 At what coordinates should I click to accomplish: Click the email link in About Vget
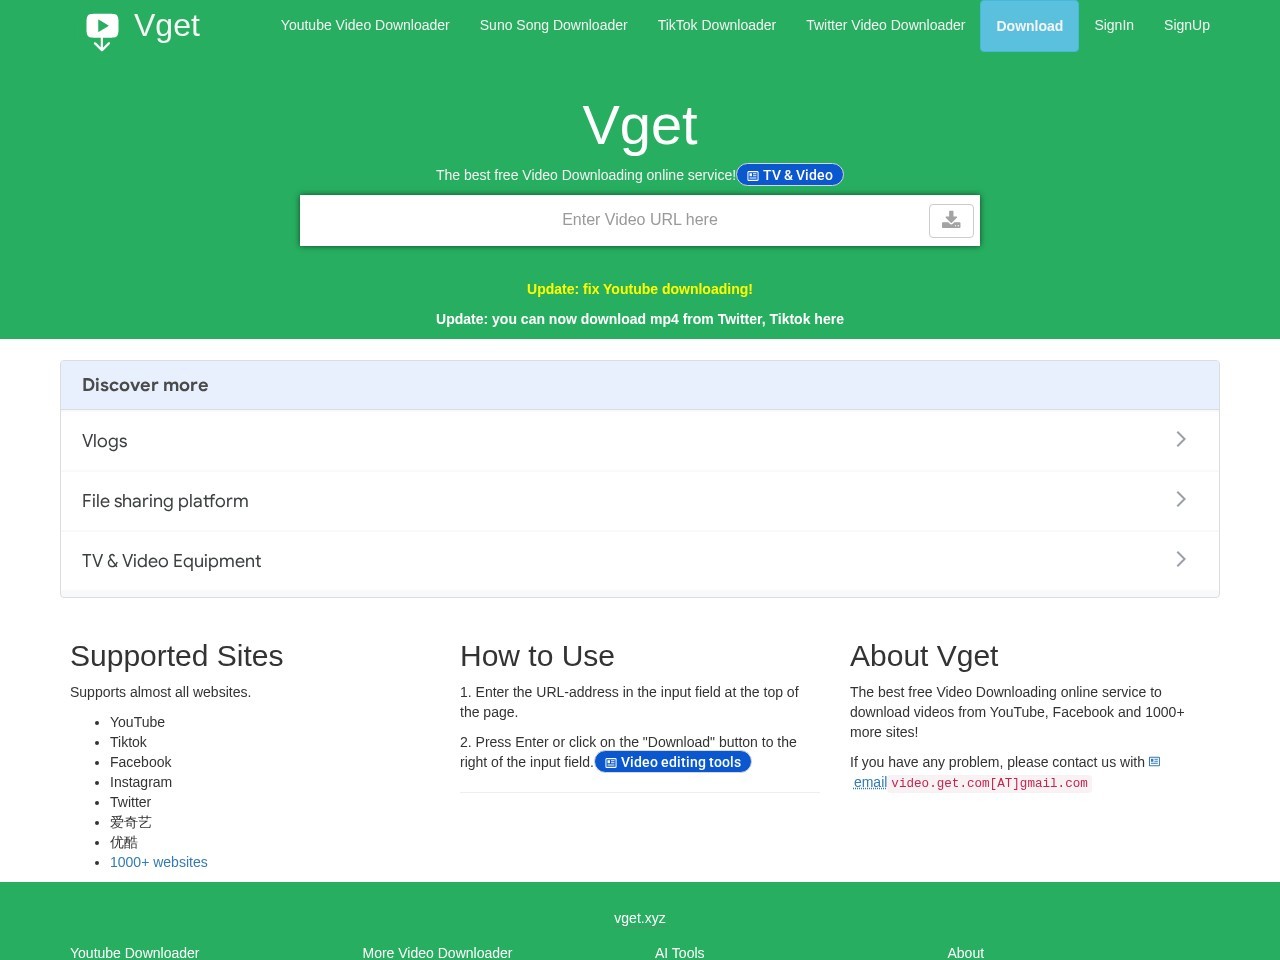click(x=870, y=782)
